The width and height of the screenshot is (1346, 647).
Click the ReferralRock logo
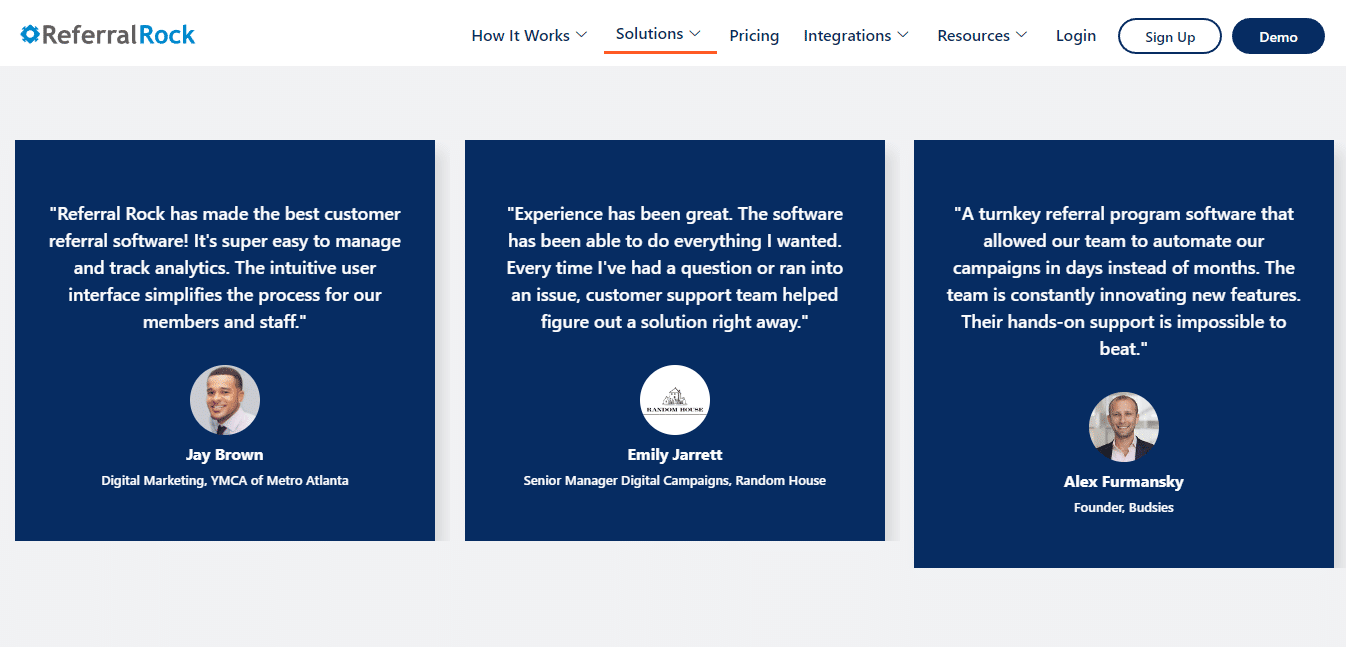(108, 35)
